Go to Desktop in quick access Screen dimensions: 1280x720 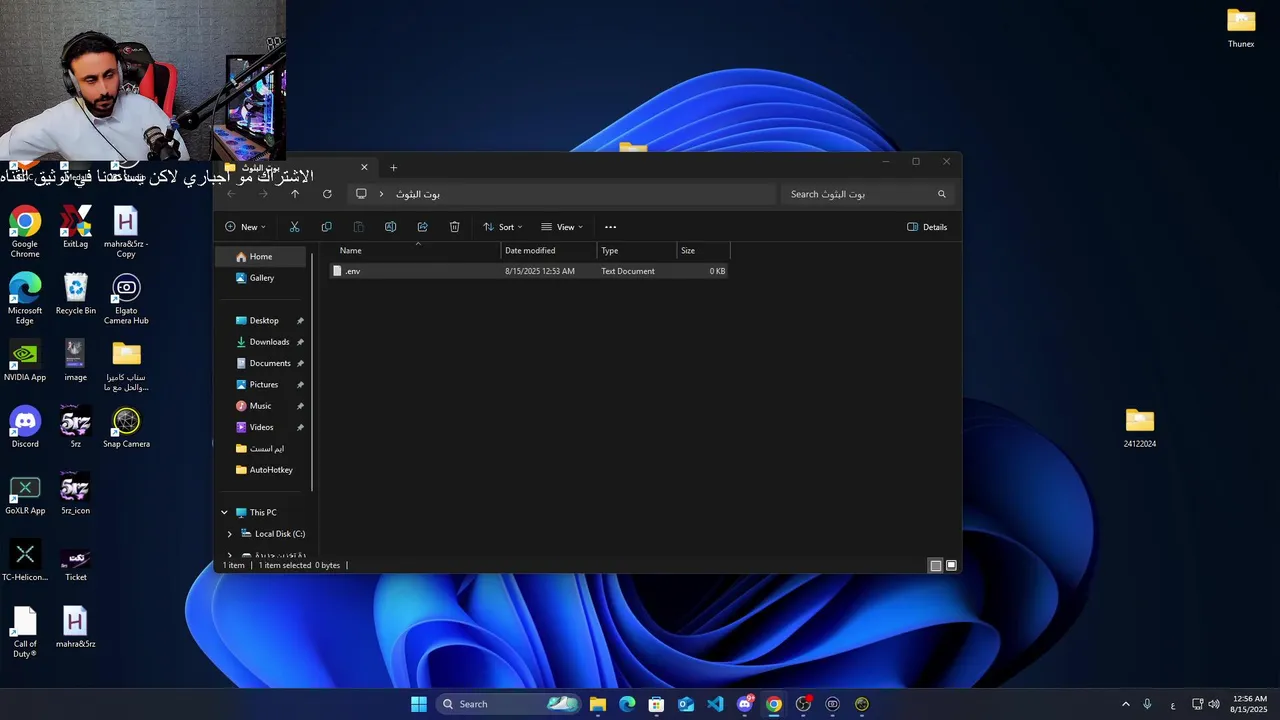coord(262,321)
